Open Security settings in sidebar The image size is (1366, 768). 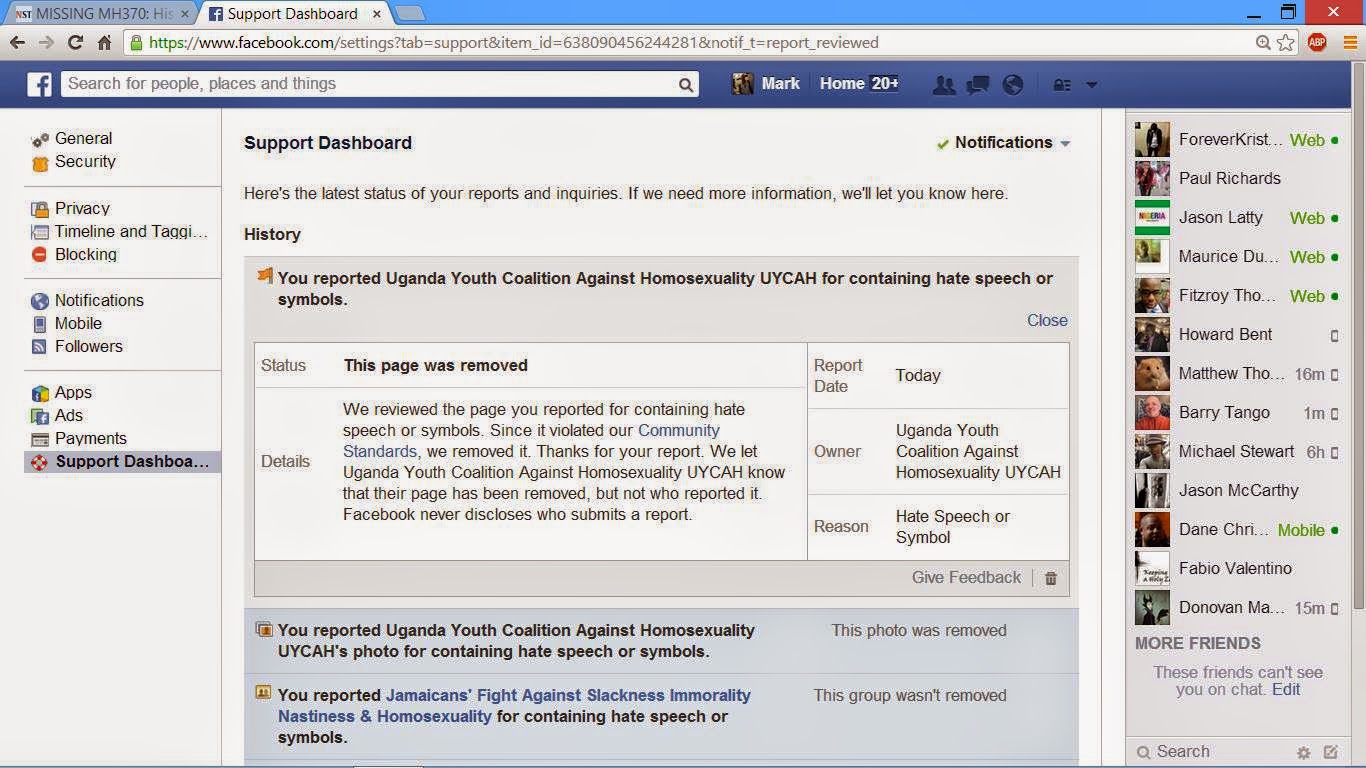85,162
